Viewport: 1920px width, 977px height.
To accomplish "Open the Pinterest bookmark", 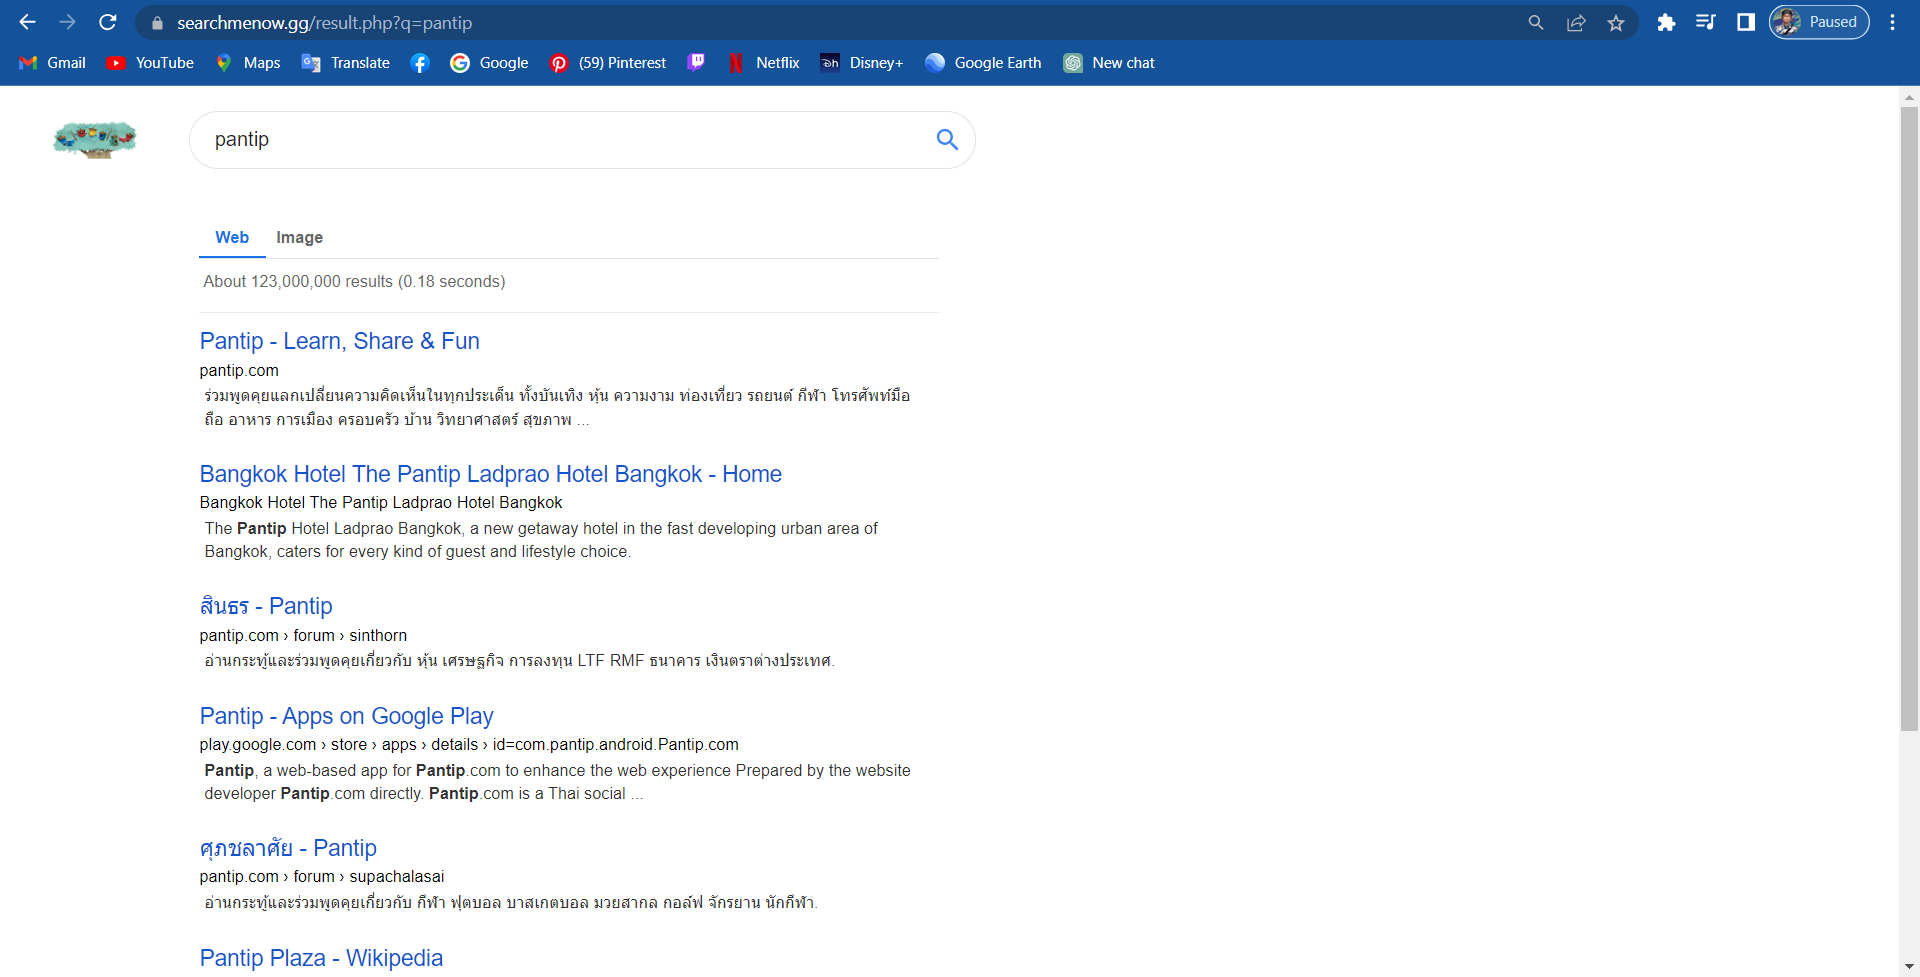I will [608, 63].
